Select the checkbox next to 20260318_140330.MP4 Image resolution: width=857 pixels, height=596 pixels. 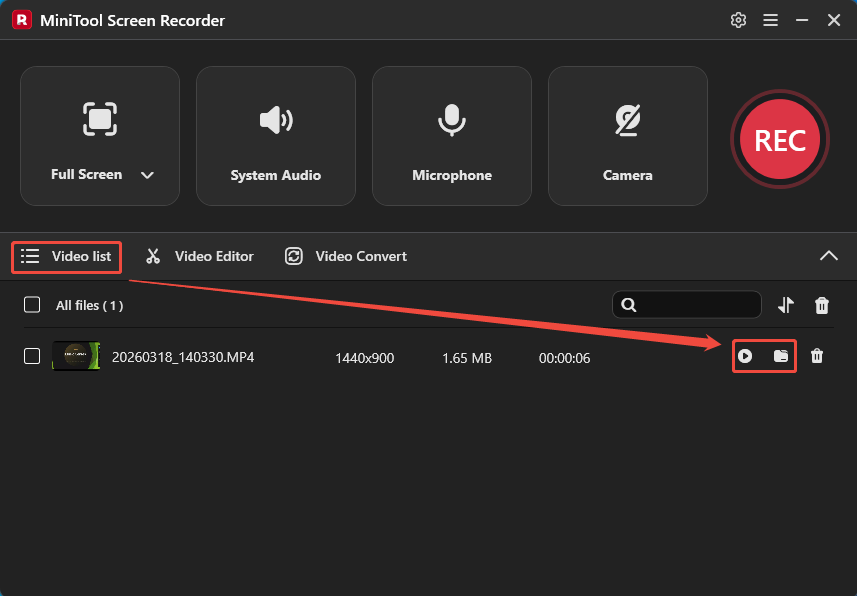pos(31,356)
